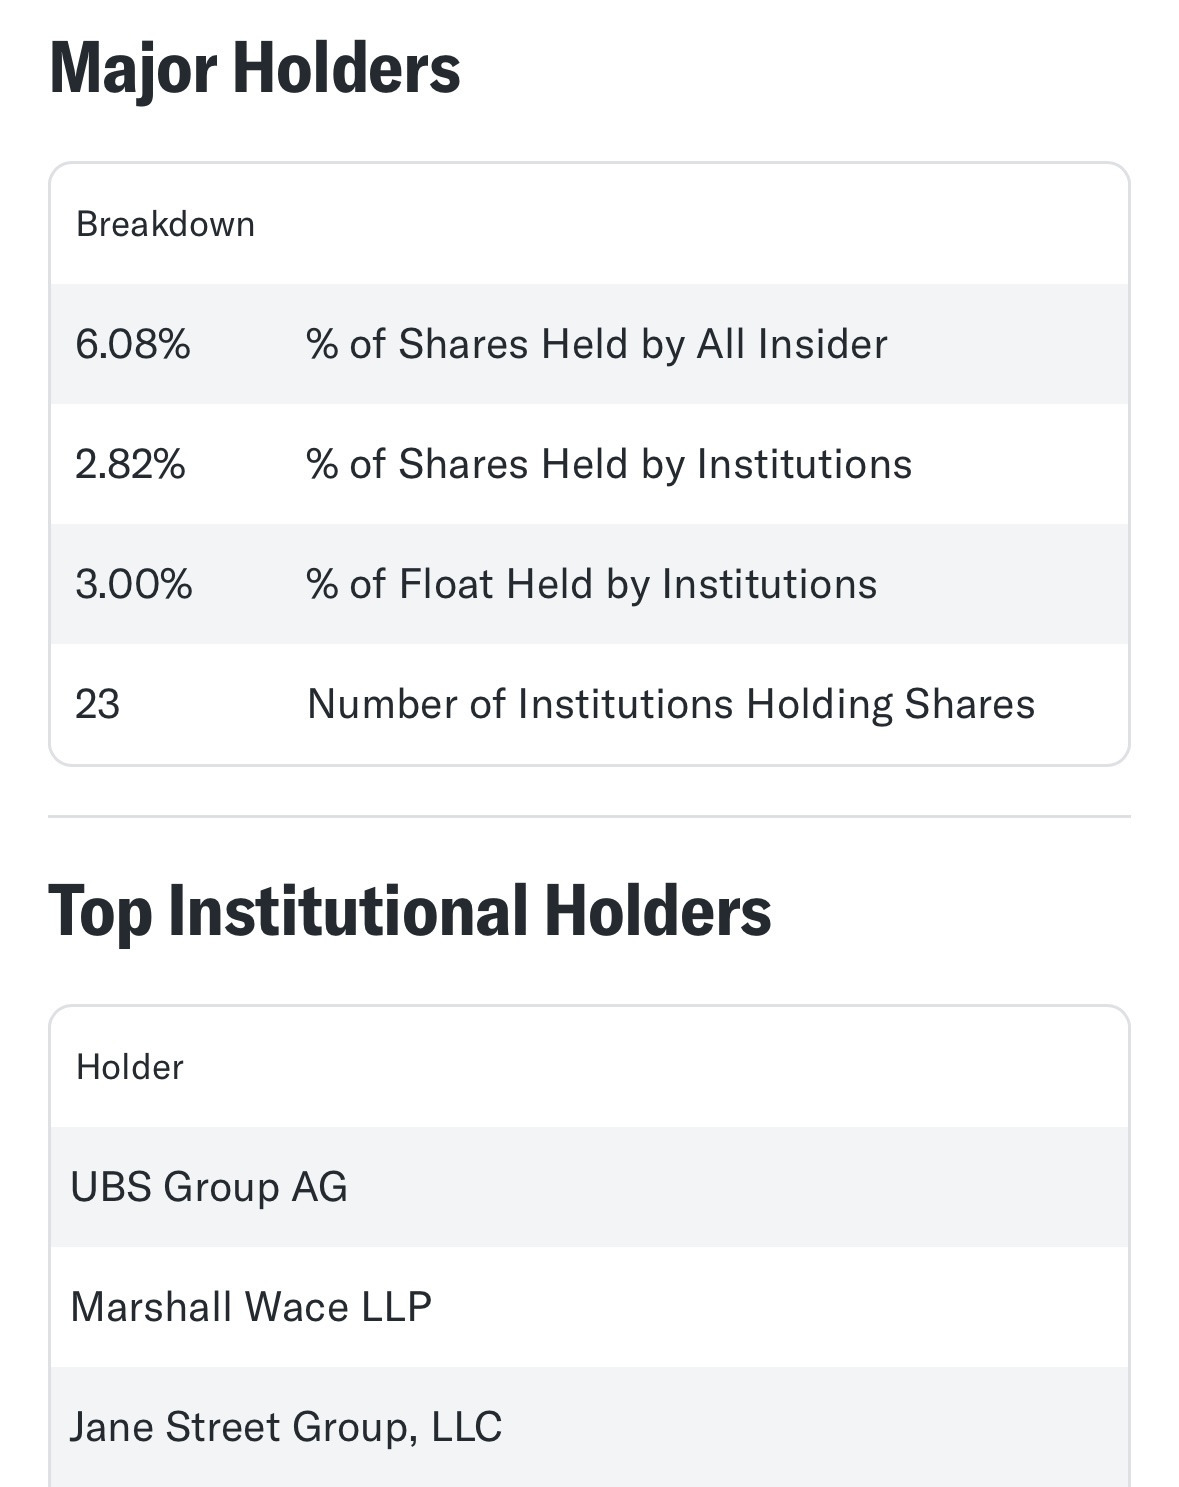Click '% of Shares Held by All Insider' label
The width and height of the screenshot is (1179, 1487).
coord(596,344)
